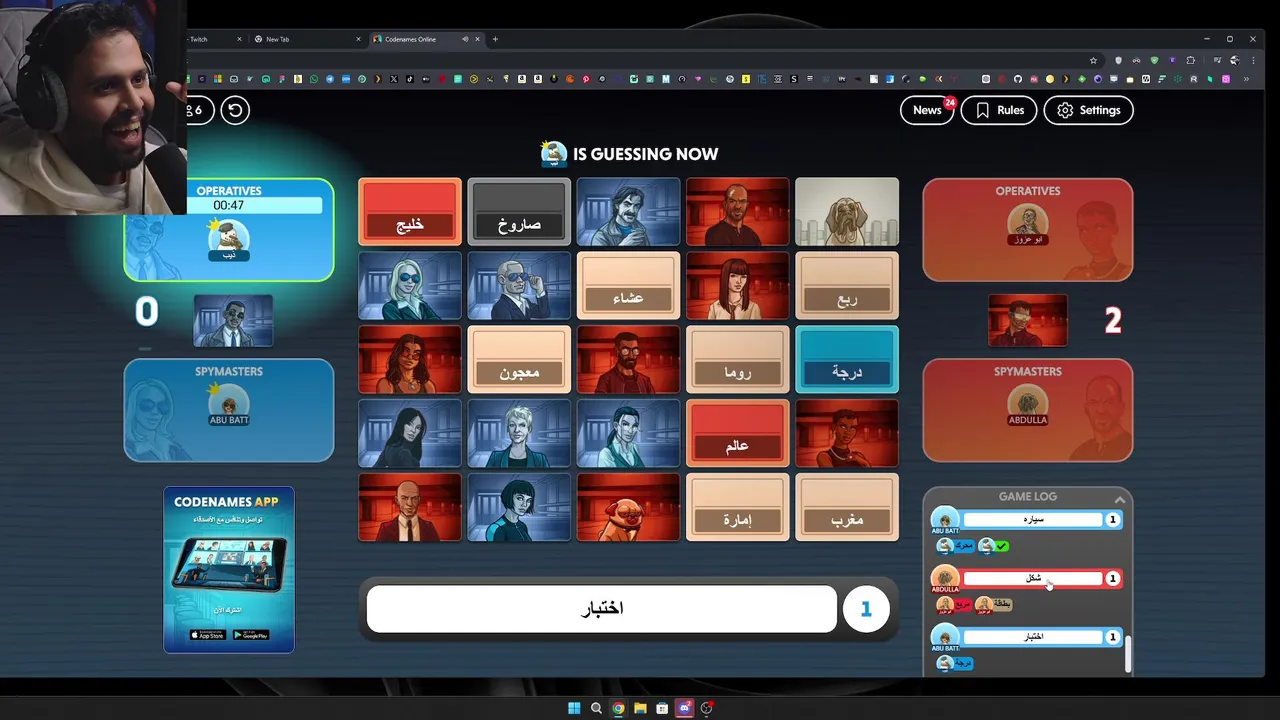Open Discord from the taskbar
Screen dimensions: 1280x720
(x=685, y=708)
